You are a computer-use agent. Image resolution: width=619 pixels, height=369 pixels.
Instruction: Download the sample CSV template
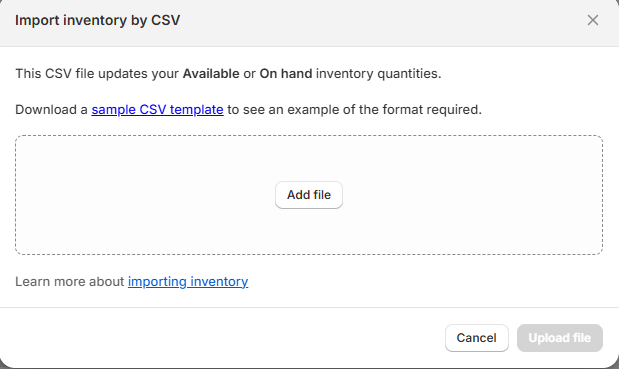(158, 109)
